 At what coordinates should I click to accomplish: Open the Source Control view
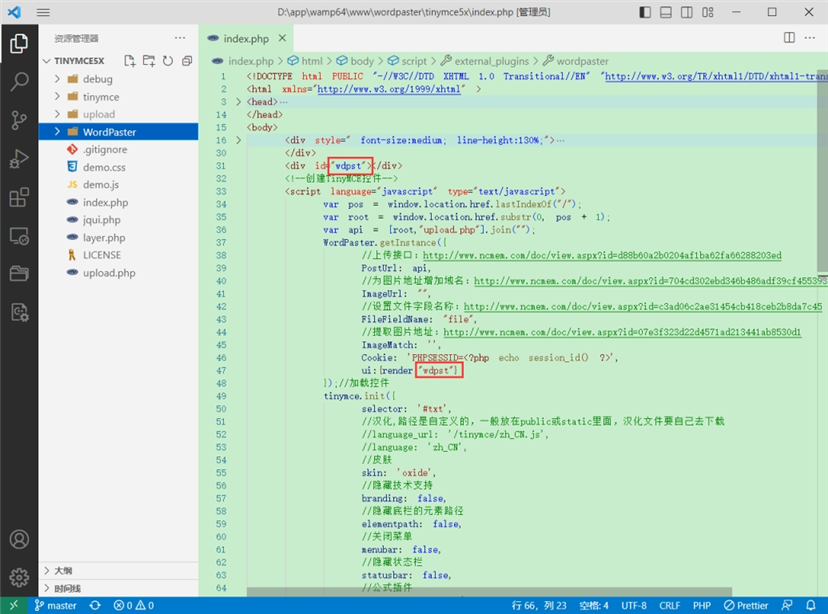click(19, 120)
